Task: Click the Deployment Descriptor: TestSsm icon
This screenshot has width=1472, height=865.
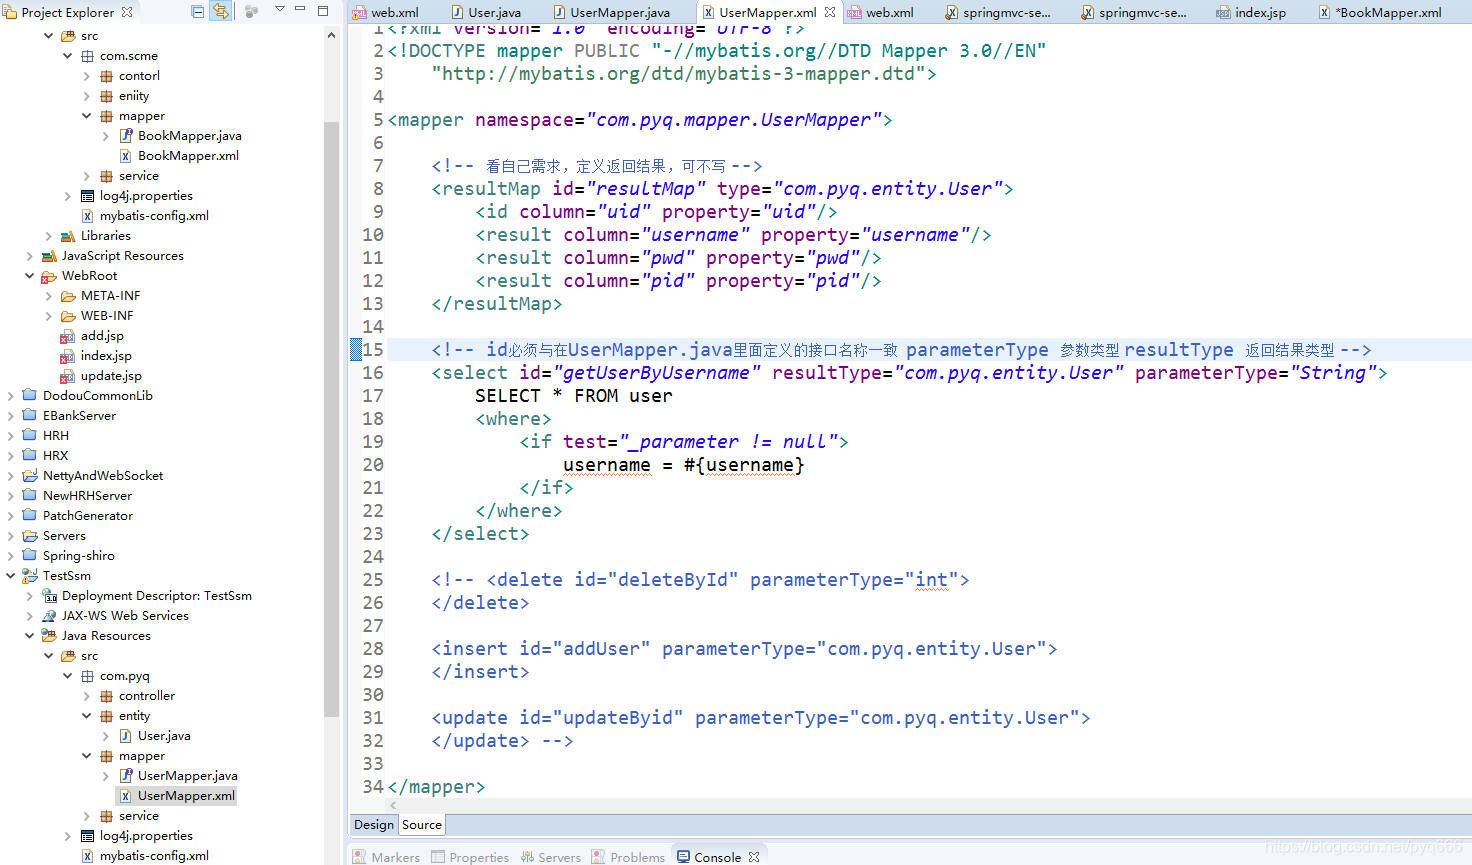Action: pyautogui.click(x=49, y=596)
